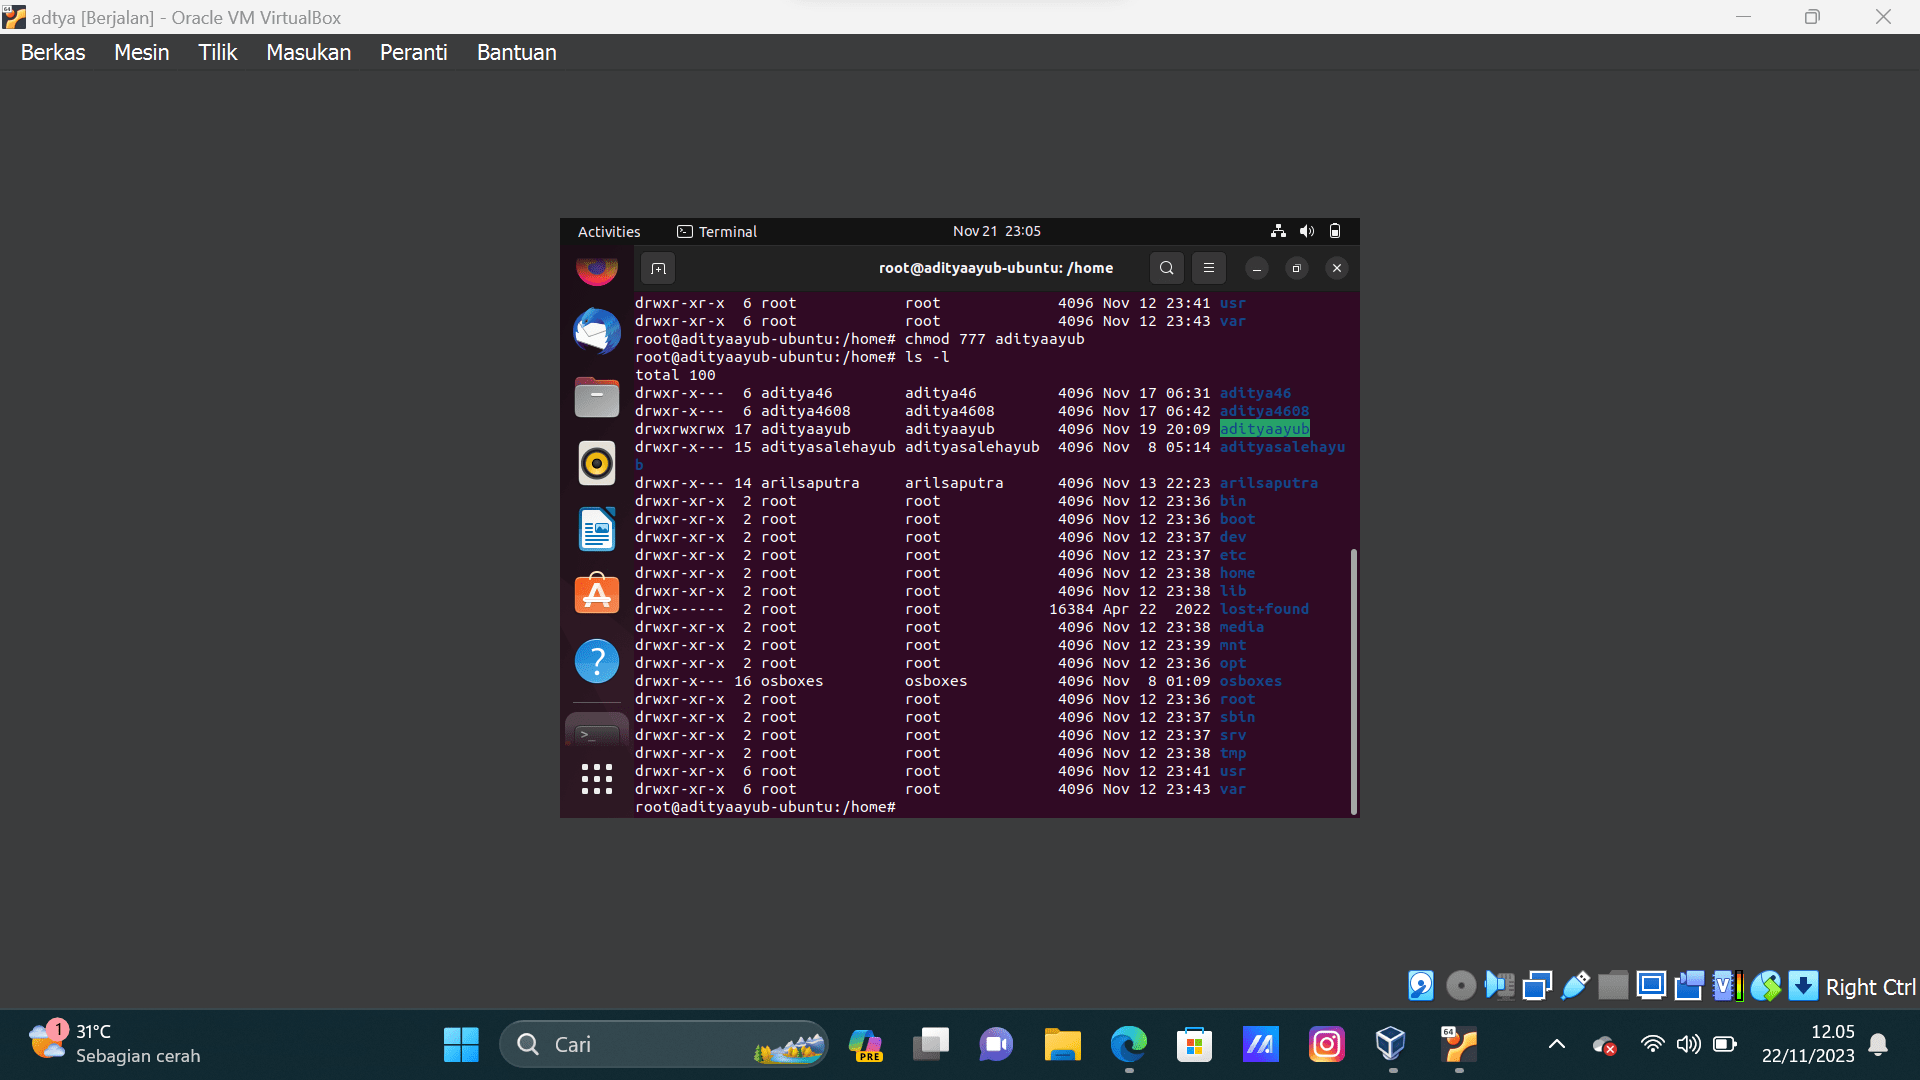
Task: Show Applications grid in the dock
Action: tap(597, 779)
